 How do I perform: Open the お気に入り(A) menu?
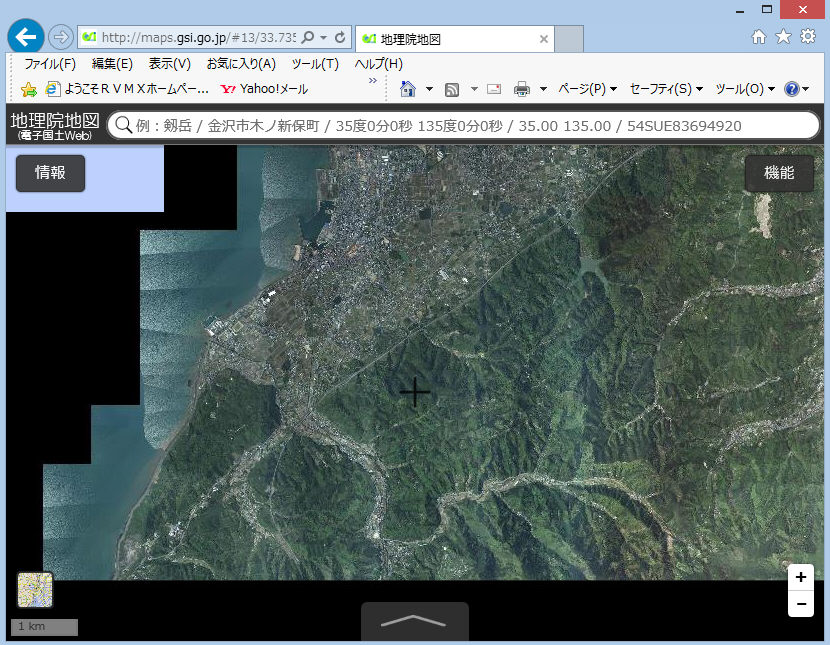coord(241,64)
